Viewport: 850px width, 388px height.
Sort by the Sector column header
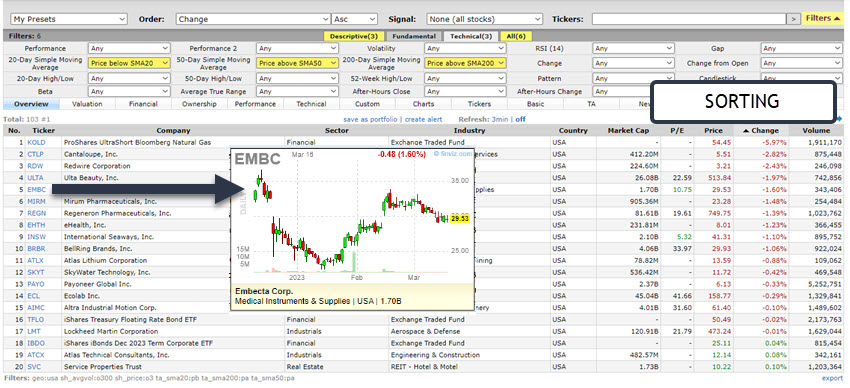tap(337, 131)
